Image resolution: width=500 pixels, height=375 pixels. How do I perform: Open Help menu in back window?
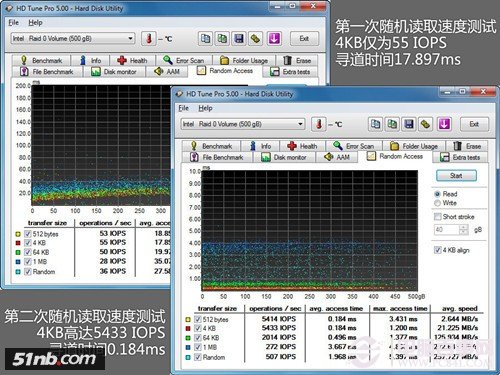point(35,22)
